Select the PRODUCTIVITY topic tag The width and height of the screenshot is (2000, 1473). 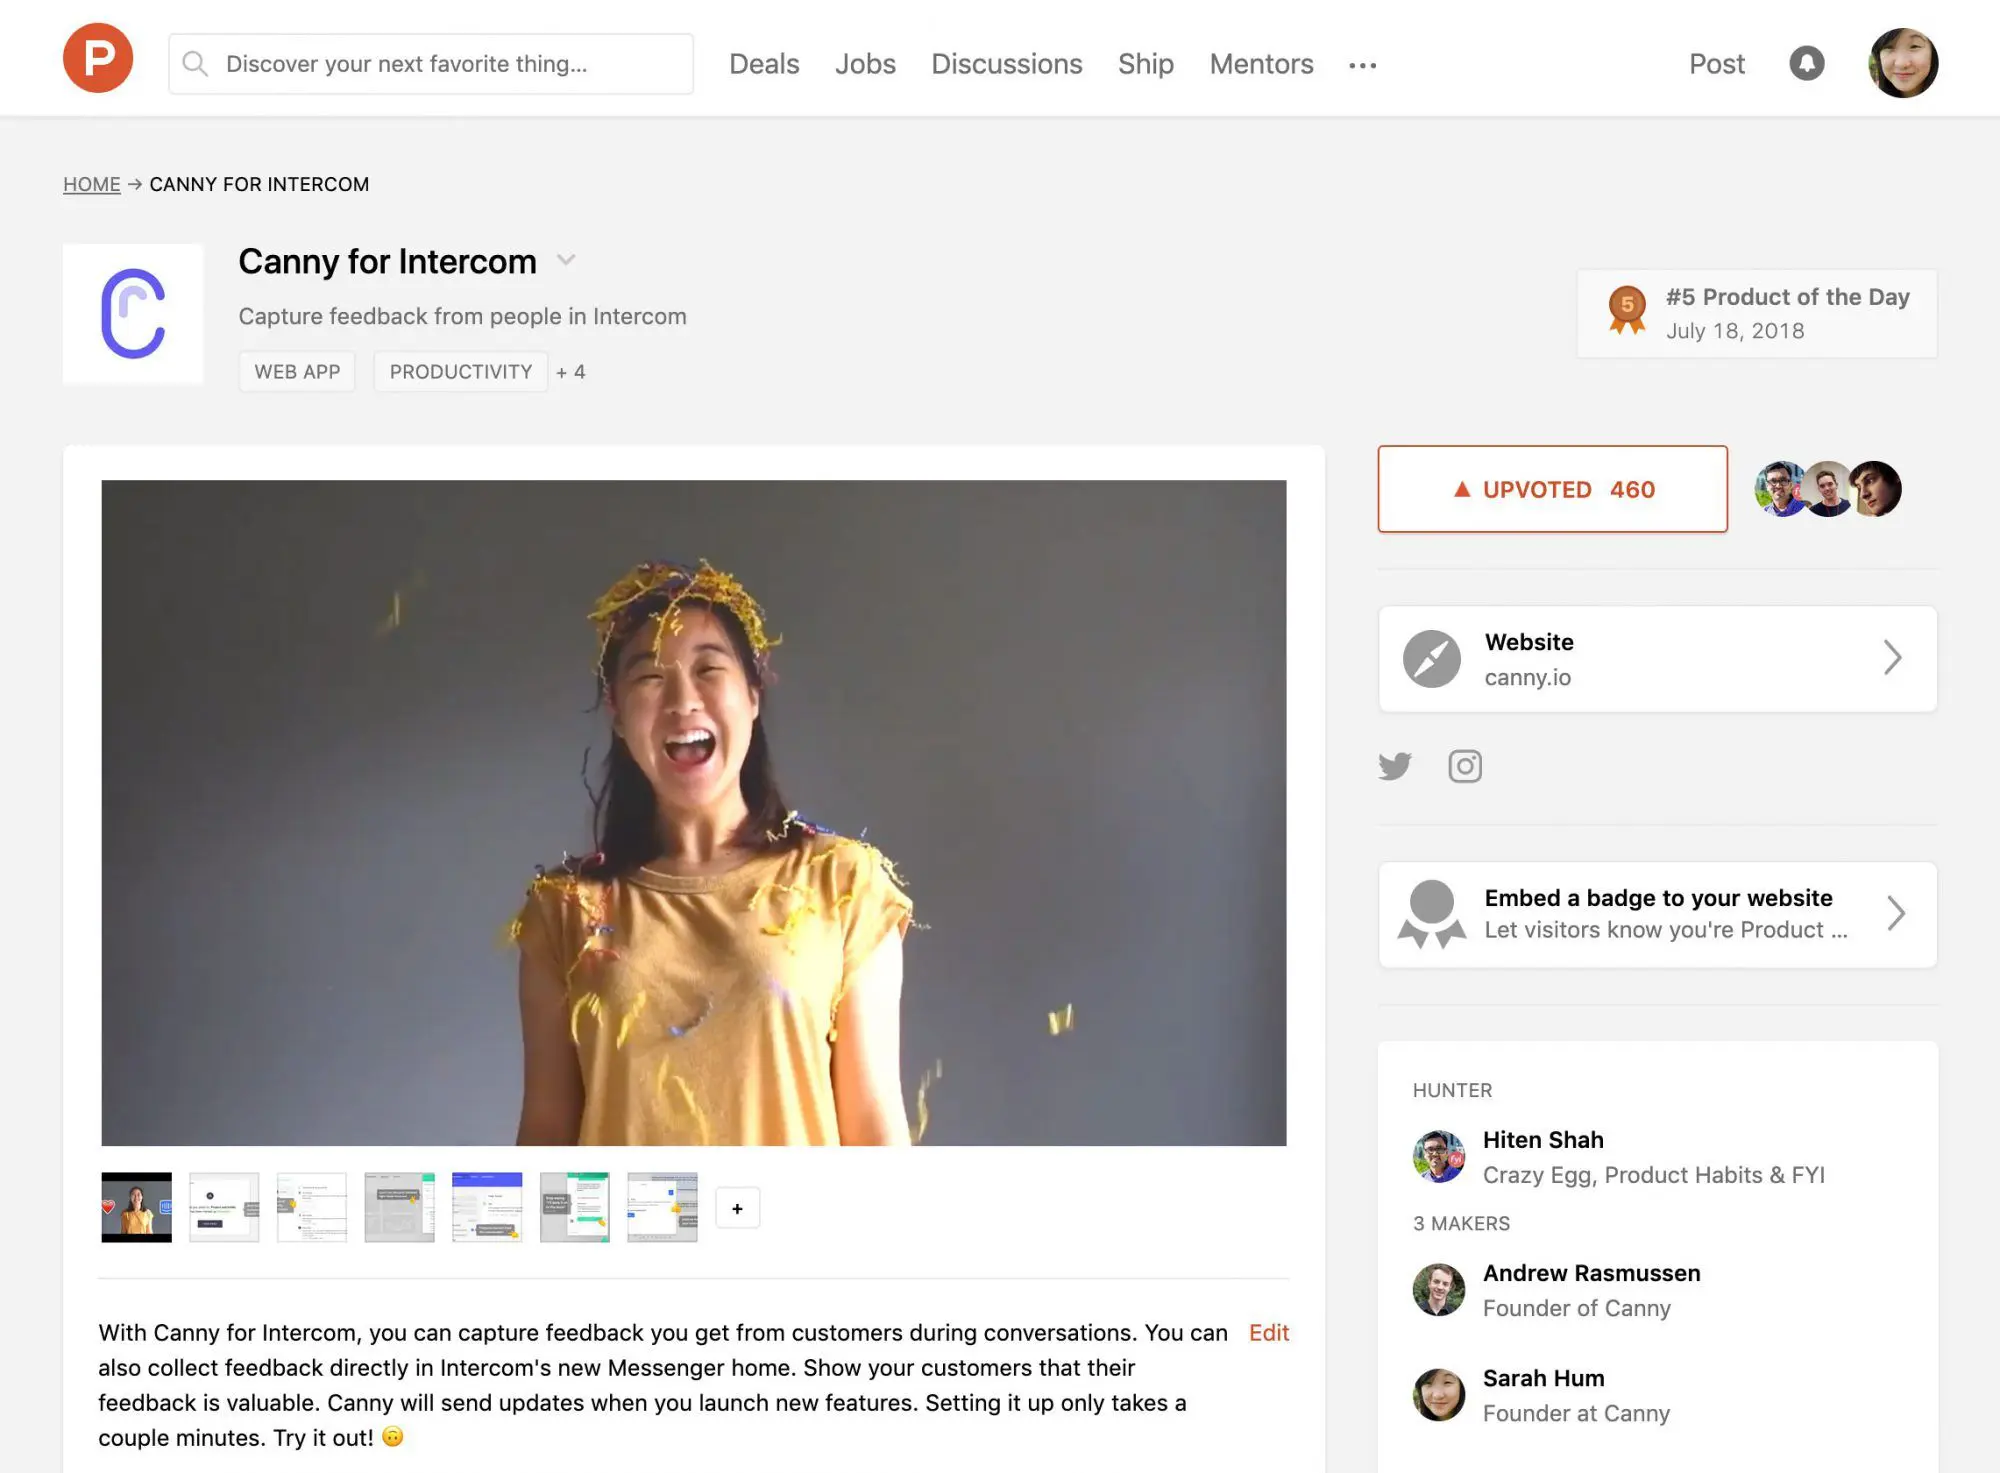tap(460, 372)
